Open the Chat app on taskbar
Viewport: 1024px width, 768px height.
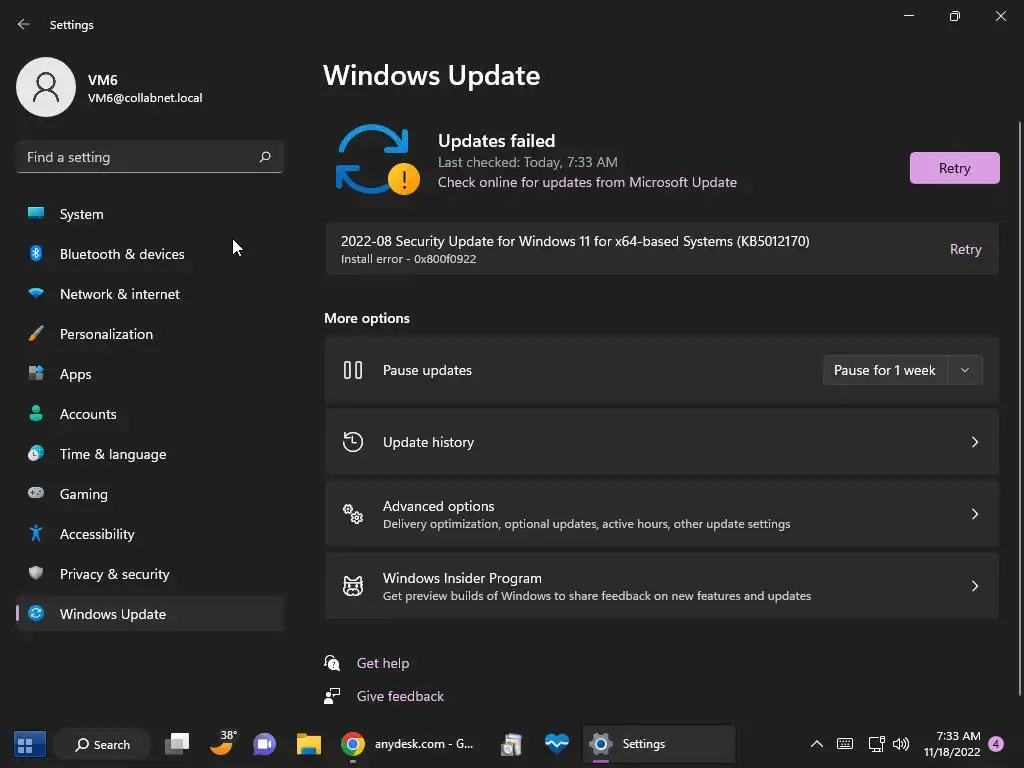264,744
